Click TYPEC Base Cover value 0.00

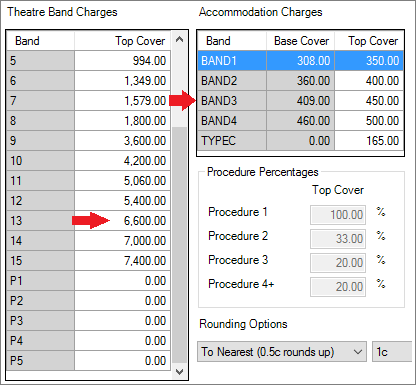pos(301,141)
